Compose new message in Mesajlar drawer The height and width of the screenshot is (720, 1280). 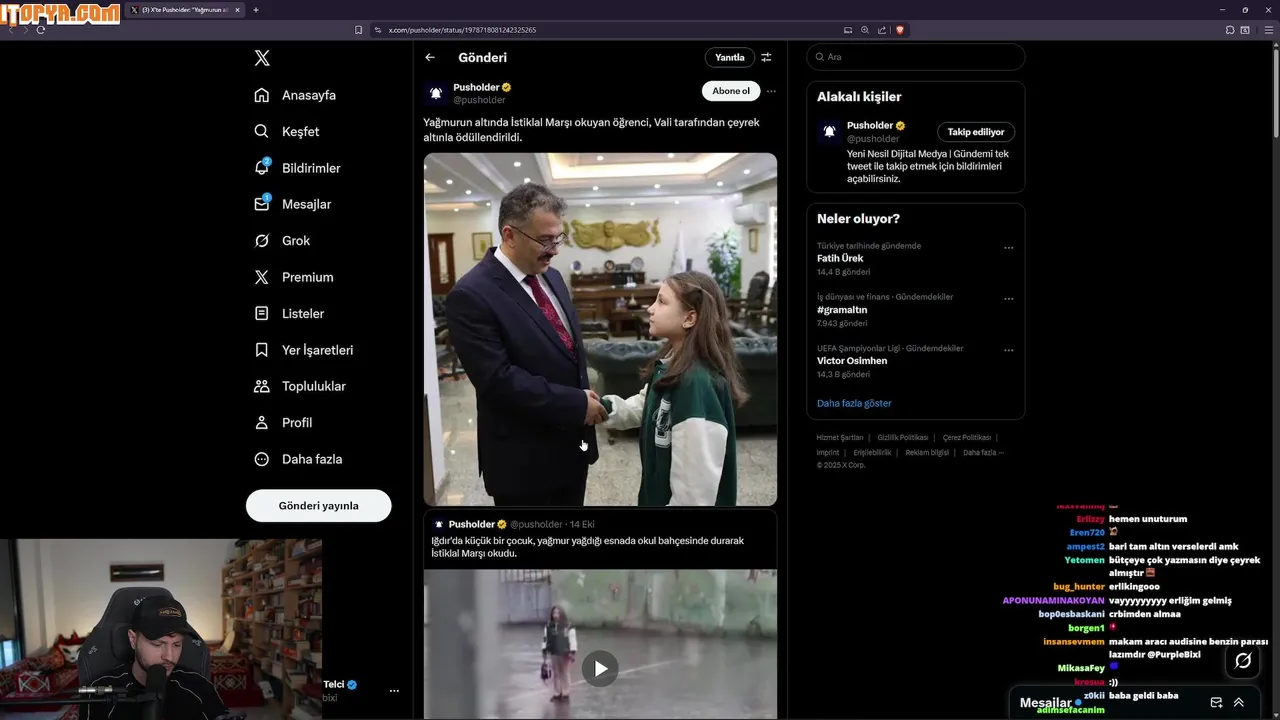(x=1216, y=703)
